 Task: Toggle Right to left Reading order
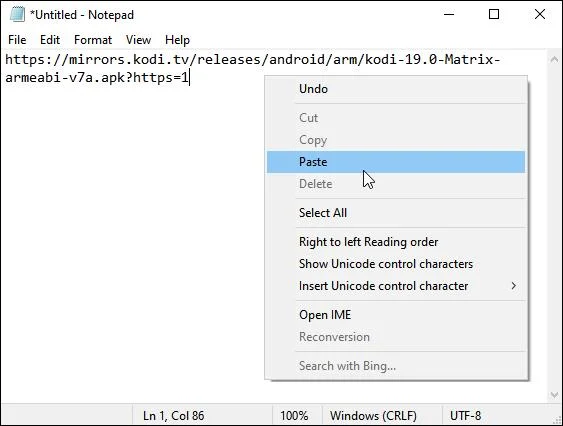pos(396,242)
